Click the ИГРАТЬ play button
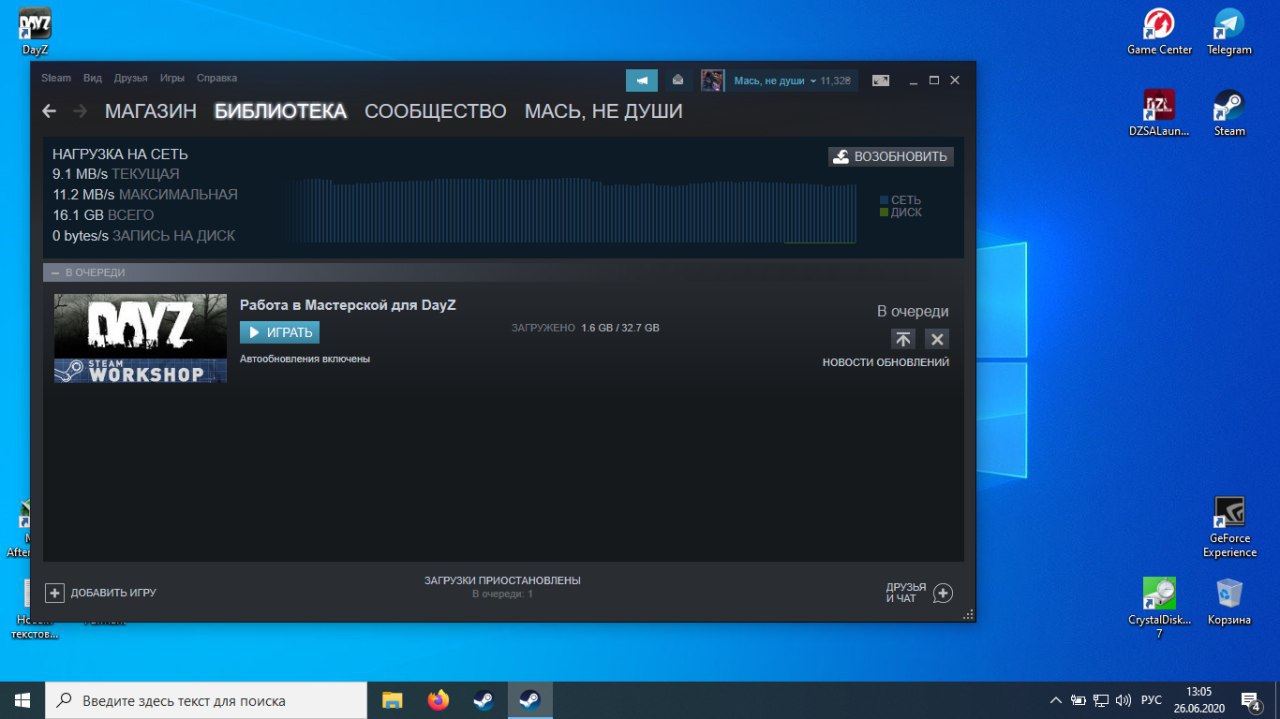The image size is (1280, 719). 280,332
